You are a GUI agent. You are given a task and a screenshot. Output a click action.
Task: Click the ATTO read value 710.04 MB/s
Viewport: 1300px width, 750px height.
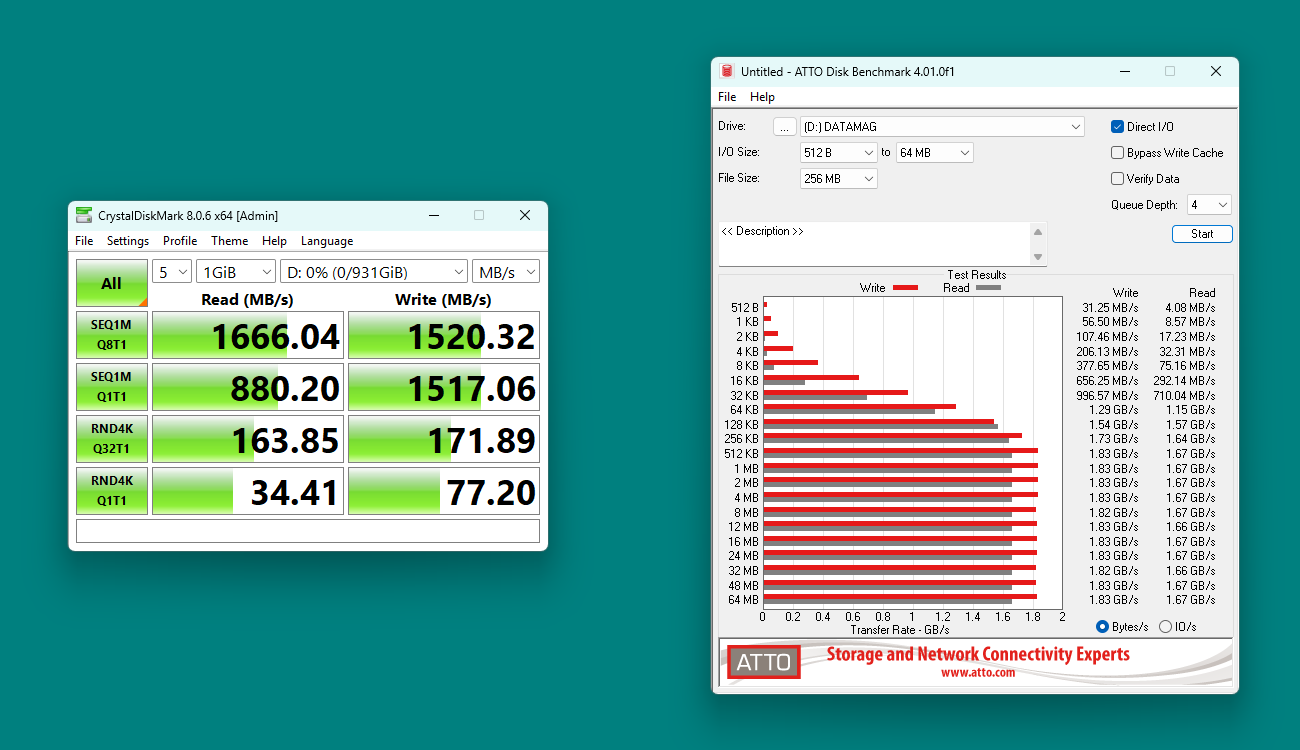(1185, 395)
